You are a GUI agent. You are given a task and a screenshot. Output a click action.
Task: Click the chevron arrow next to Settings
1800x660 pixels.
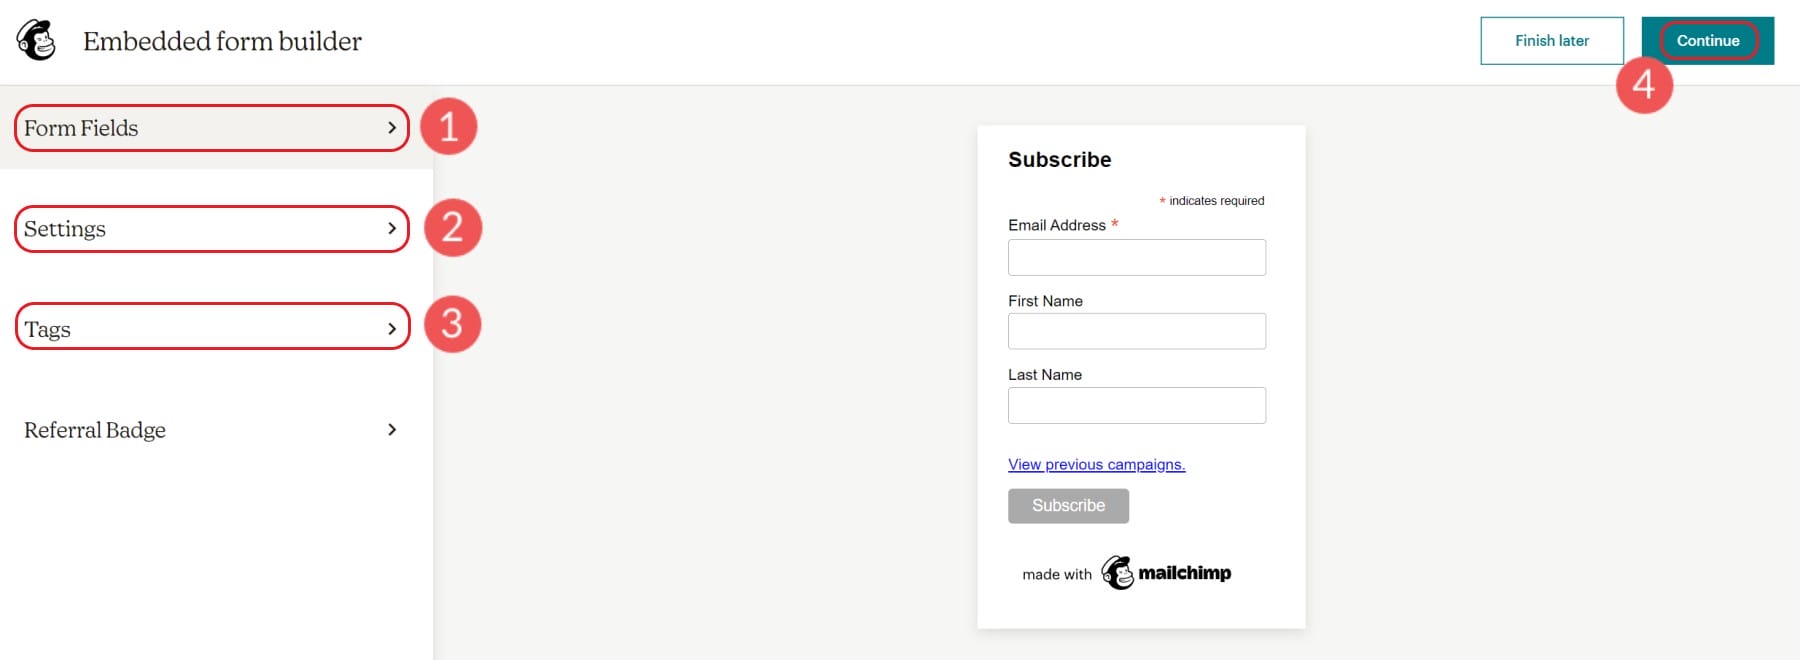pyautogui.click(x=392, y=228)
